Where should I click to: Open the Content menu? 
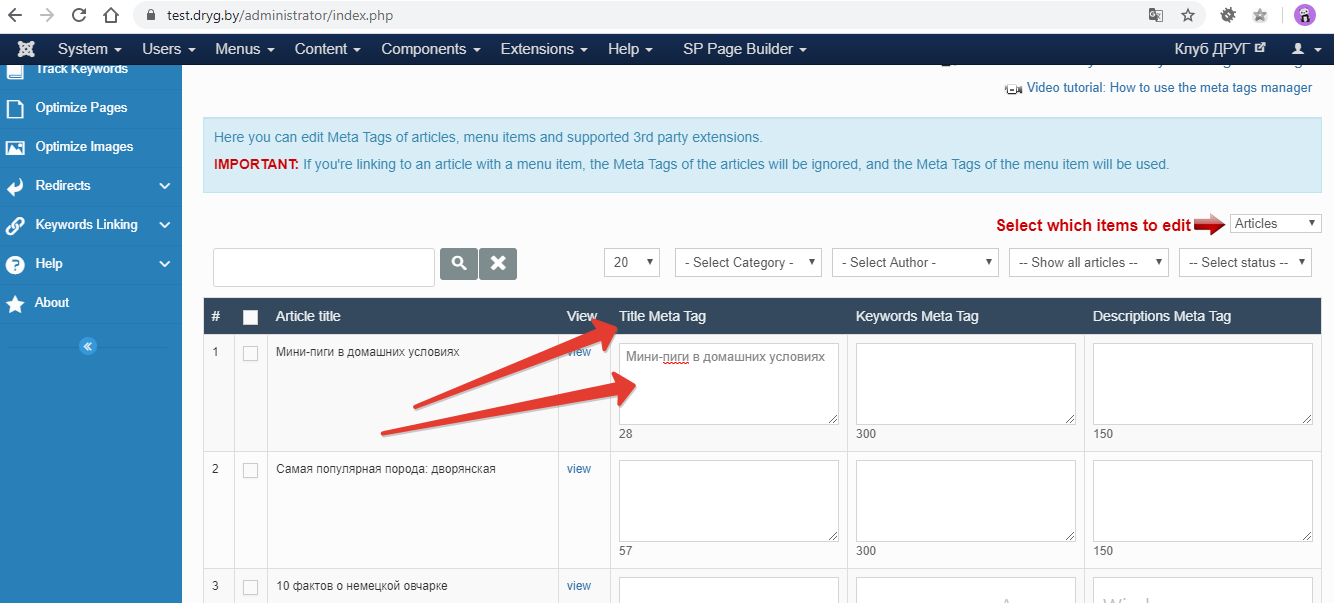328,49
